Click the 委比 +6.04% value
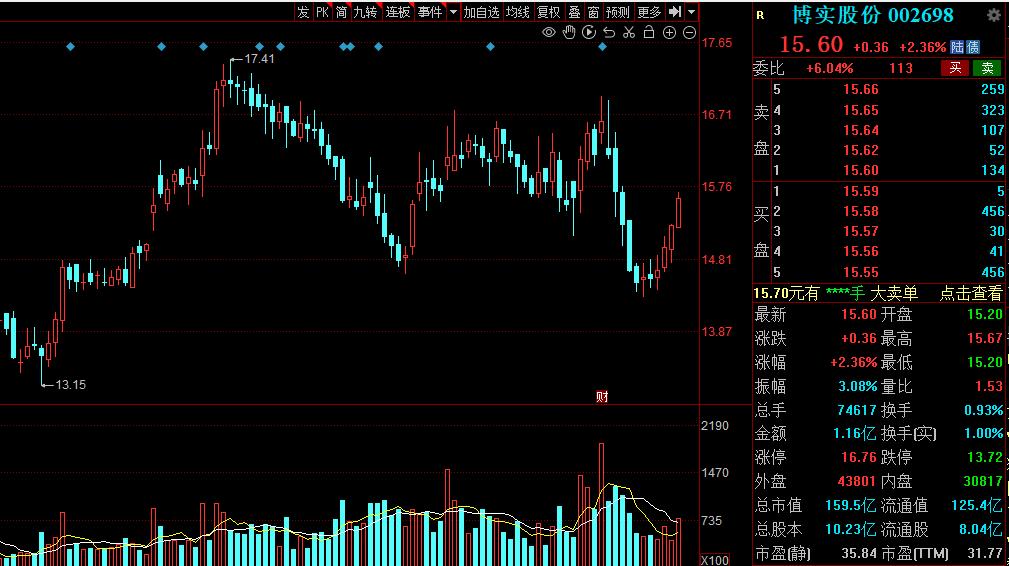 click(x=829, y=68)
